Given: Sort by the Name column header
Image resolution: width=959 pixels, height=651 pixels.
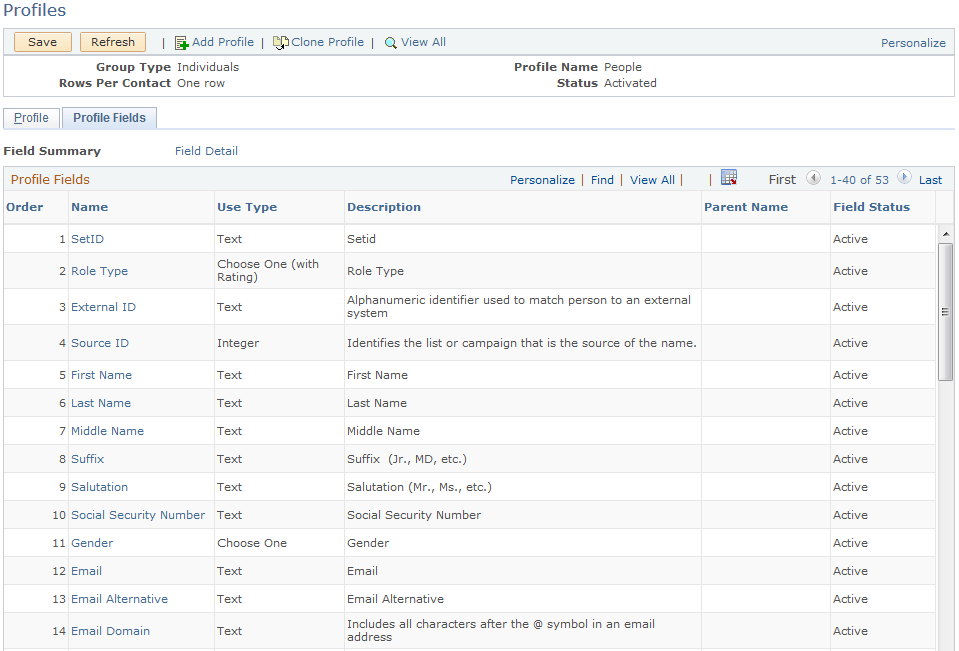Looking at the screenshot, I should [89, 207].
